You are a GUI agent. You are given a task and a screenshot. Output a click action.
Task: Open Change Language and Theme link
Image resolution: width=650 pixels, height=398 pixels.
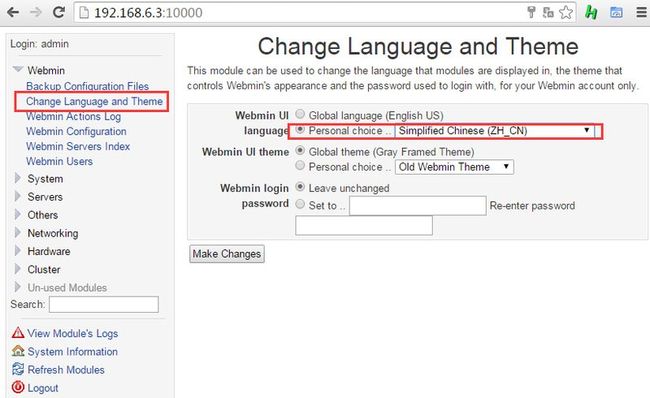point(95,102)
